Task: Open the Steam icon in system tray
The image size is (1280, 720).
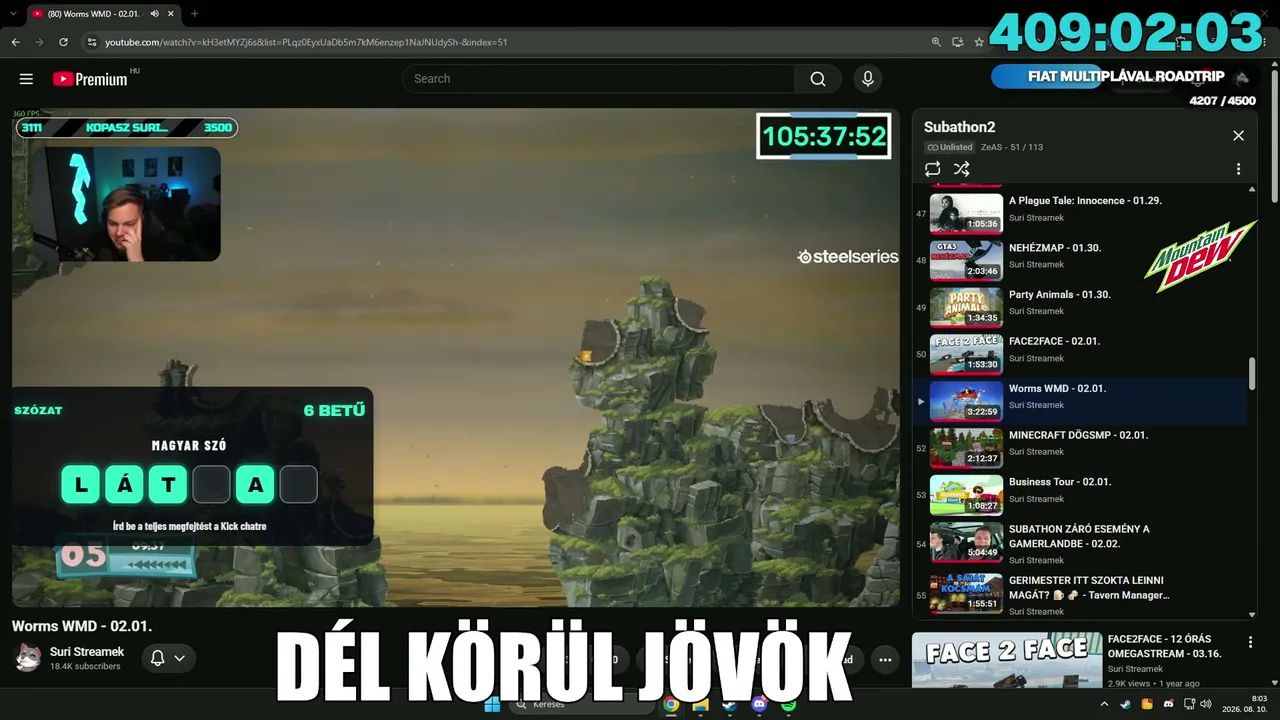Action: click(1126, 704)
